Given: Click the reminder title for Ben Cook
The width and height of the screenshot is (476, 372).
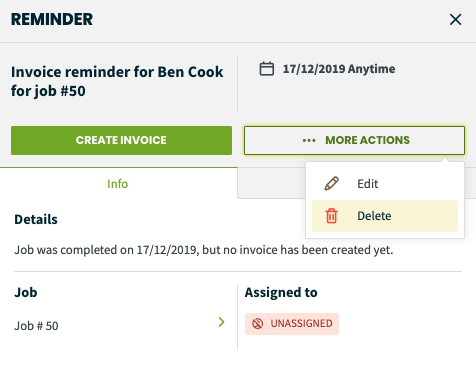Looking at the screenshot, I should 117,81.
